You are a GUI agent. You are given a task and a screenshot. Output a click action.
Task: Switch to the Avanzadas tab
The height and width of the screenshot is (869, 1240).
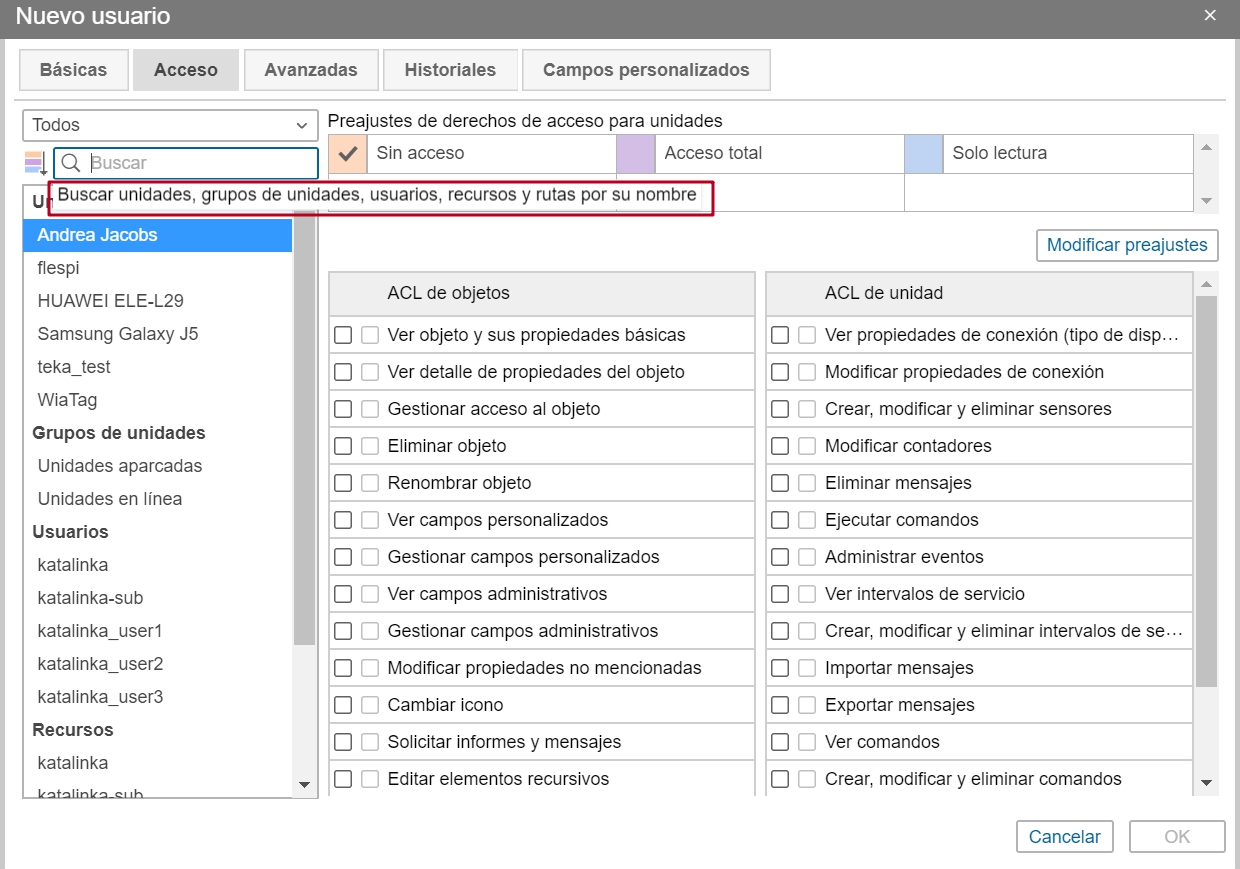311,70
